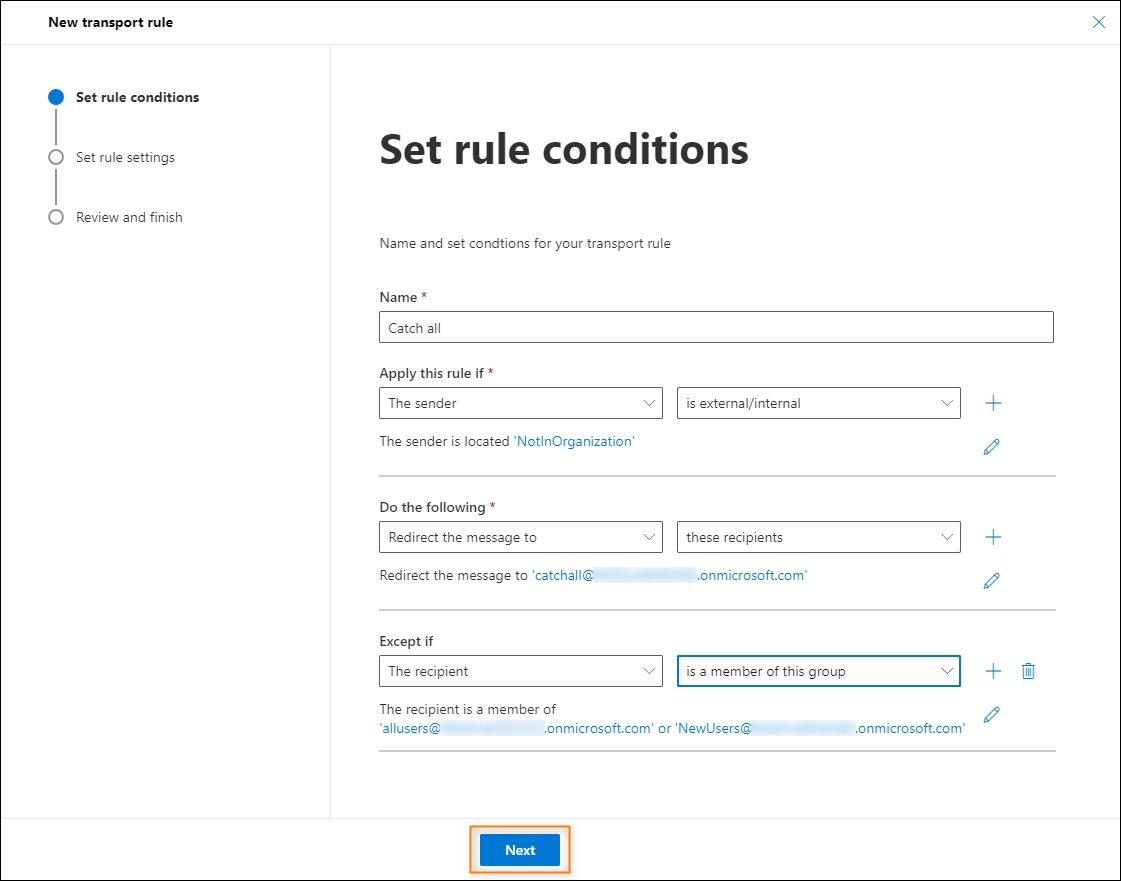
Task: Open the NewUsers group address link
Action: (820, 728)
